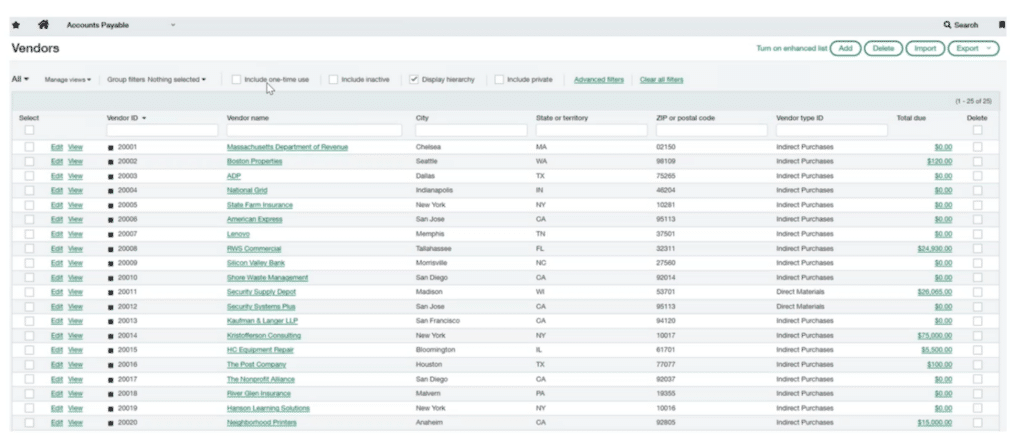Tick the Include inactive checkbox
The image size is (1024, 439).
(x=333, y=79)
